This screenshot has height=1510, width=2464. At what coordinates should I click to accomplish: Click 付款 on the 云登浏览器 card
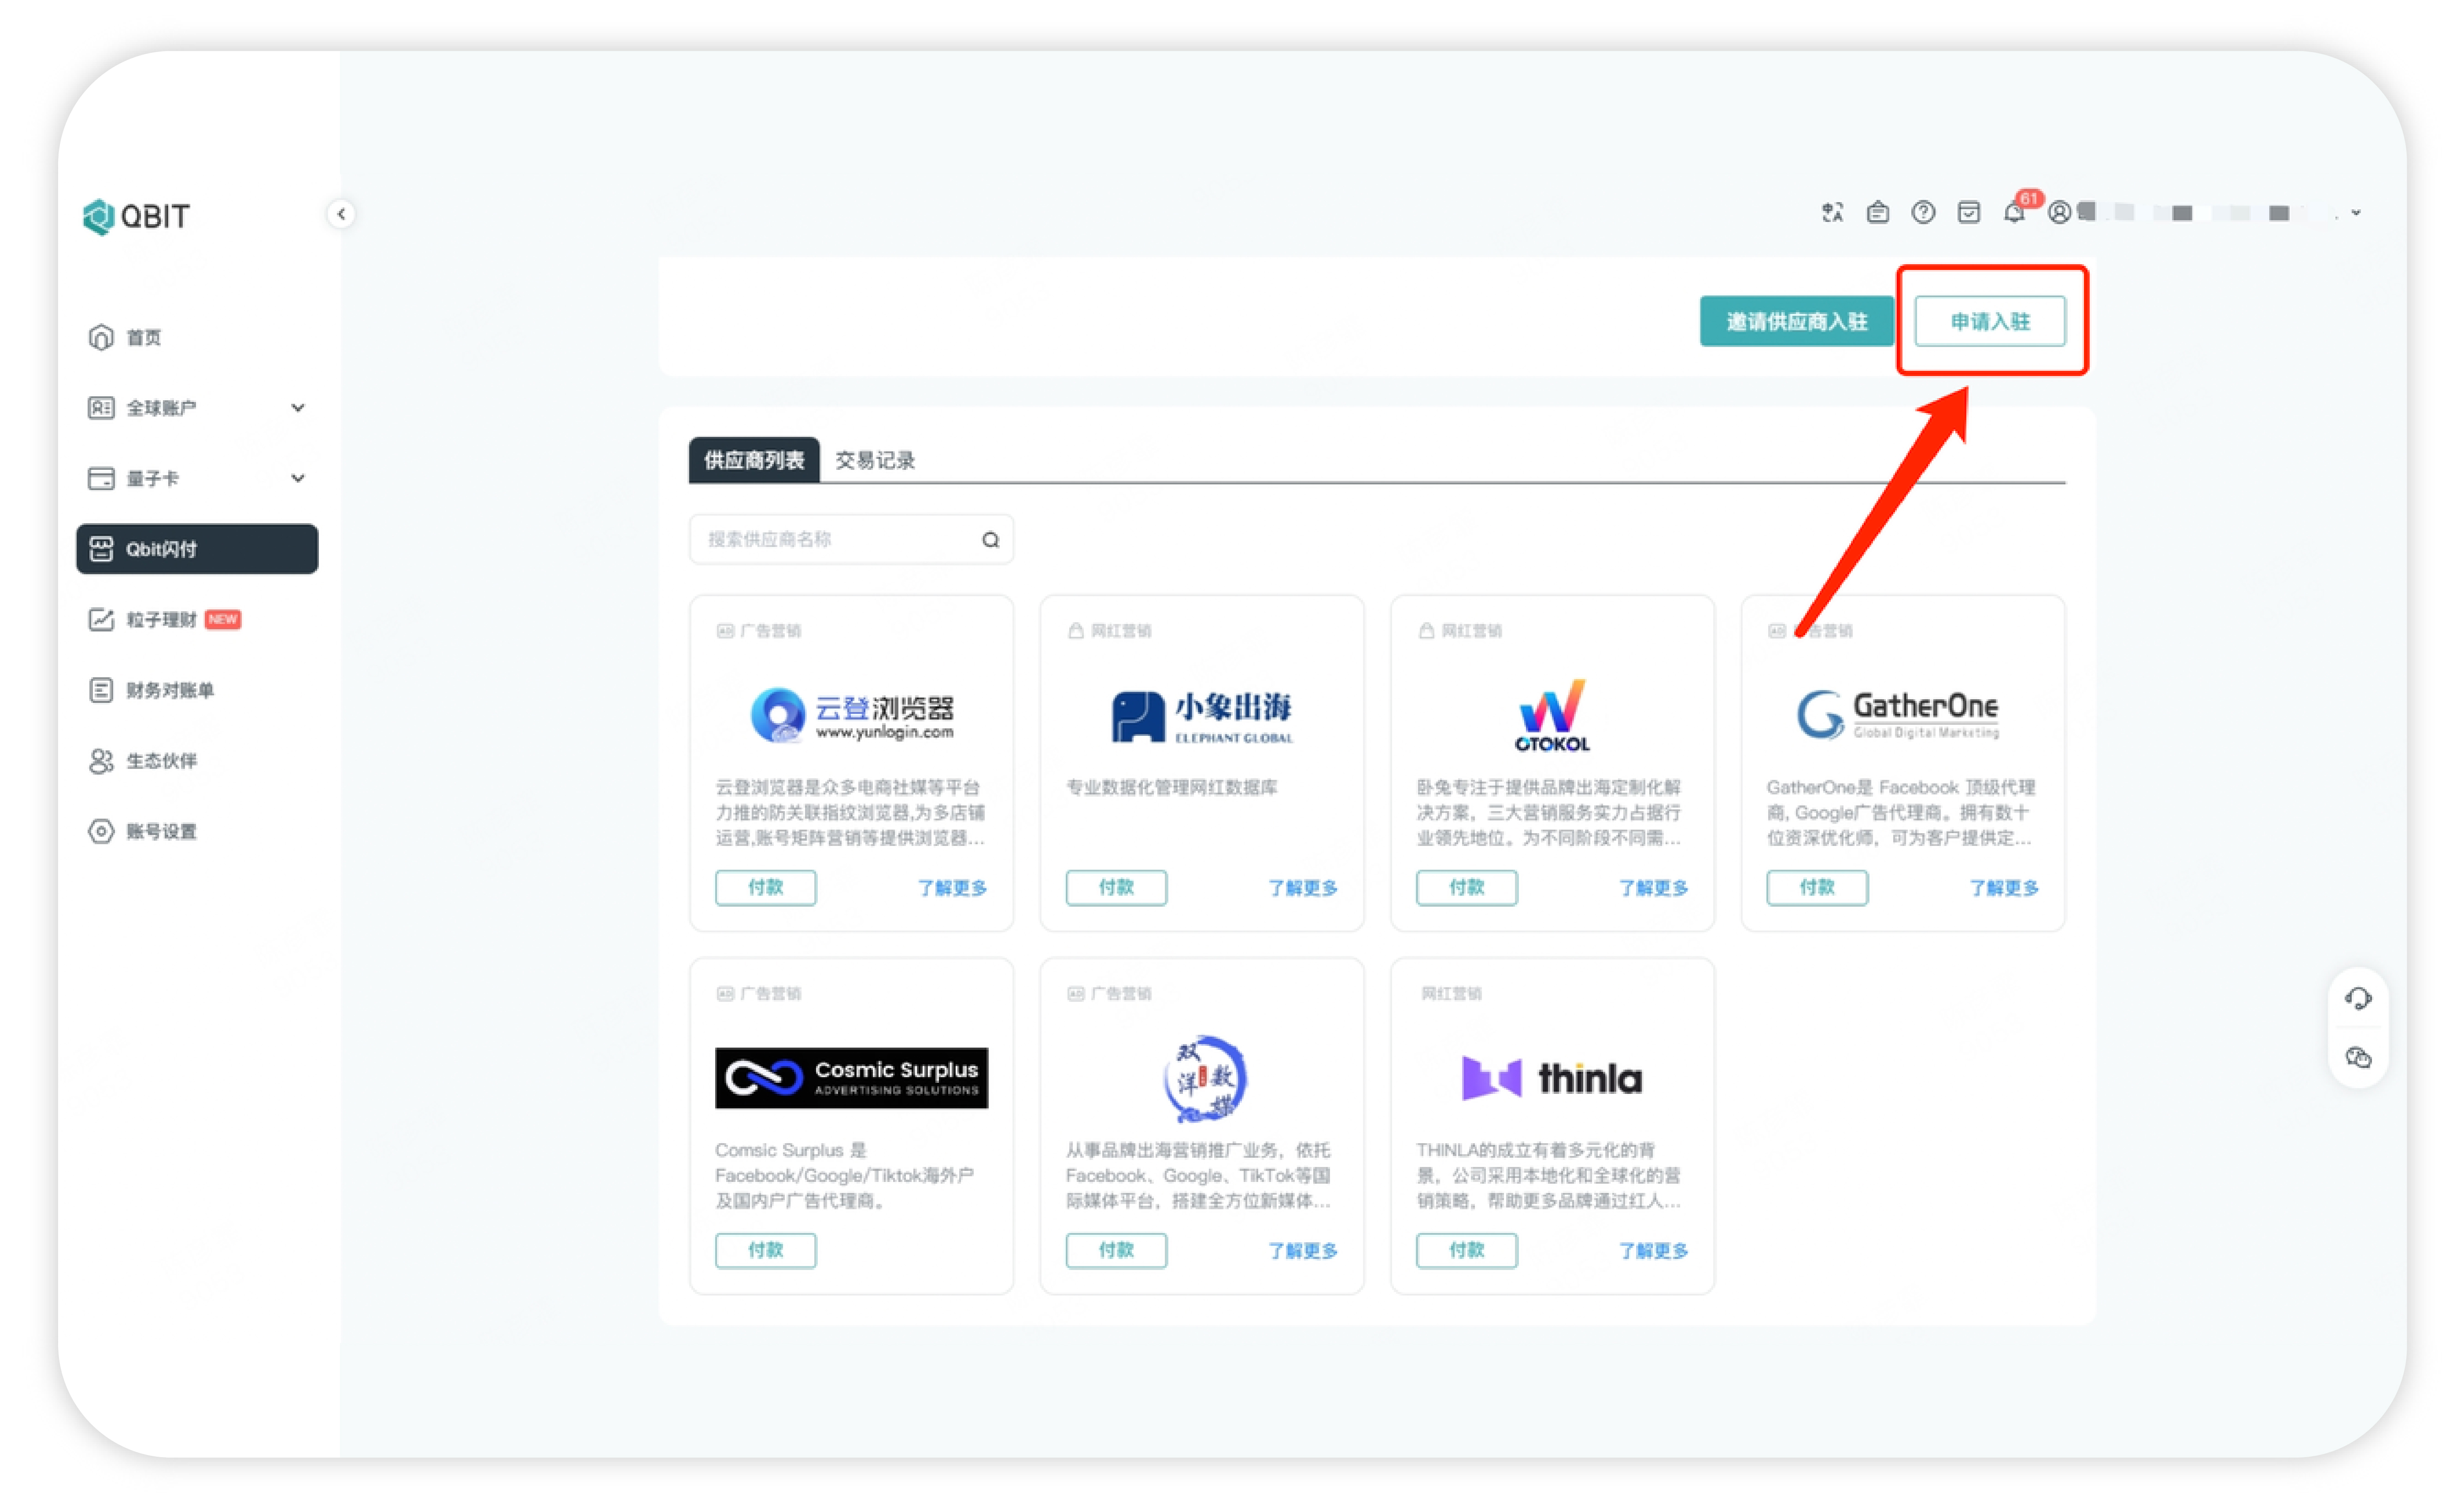(x=766, y=888)
